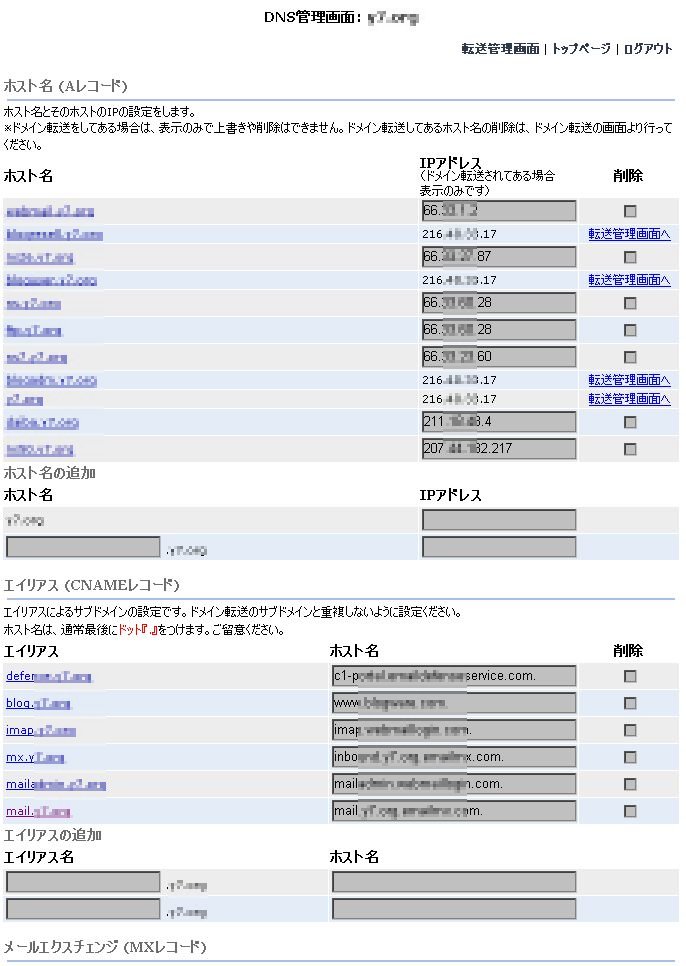The height and width of the screenshot is (966, 686).
Task: Select delete checkbox for mx alias
Action: point(630,757)
